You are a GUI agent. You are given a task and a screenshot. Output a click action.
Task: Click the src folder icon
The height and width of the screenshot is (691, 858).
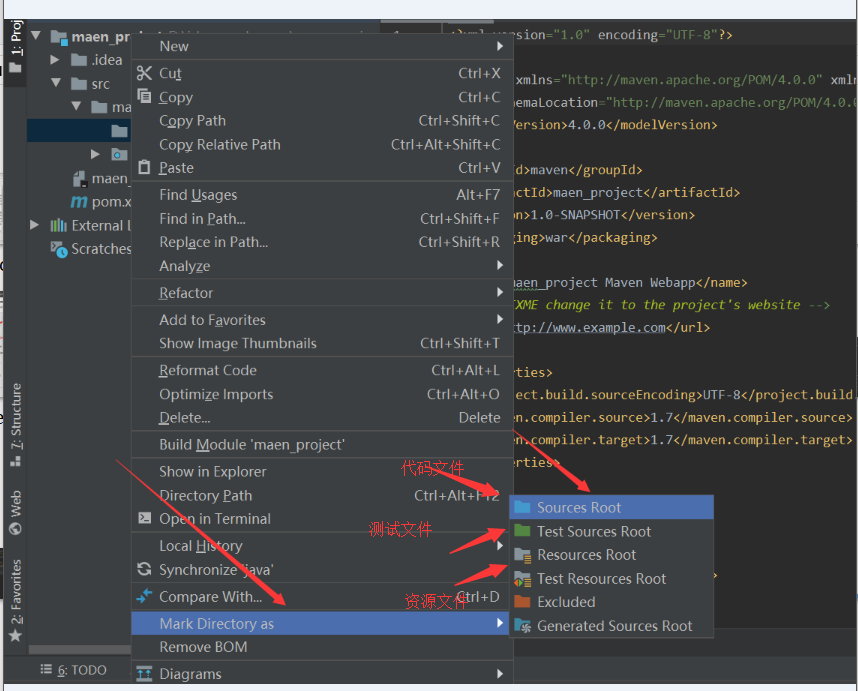(79, 84)
